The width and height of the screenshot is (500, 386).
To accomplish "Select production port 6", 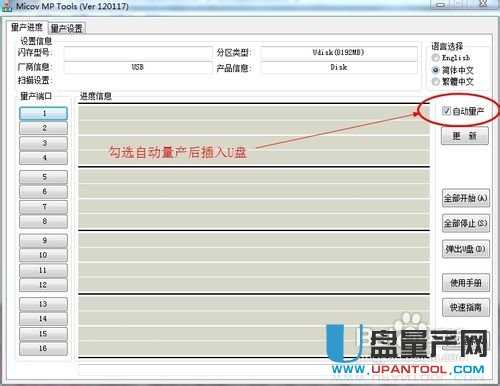I will (x=44, y=192).
